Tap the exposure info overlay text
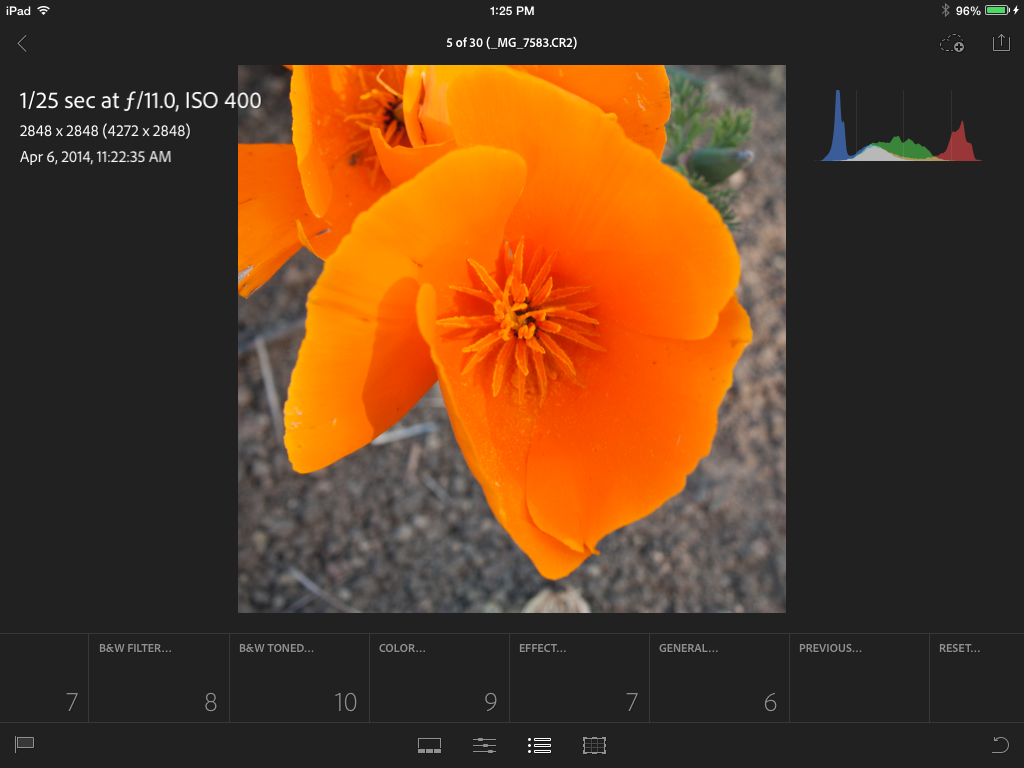The image size is (1024, 768). 140,101
